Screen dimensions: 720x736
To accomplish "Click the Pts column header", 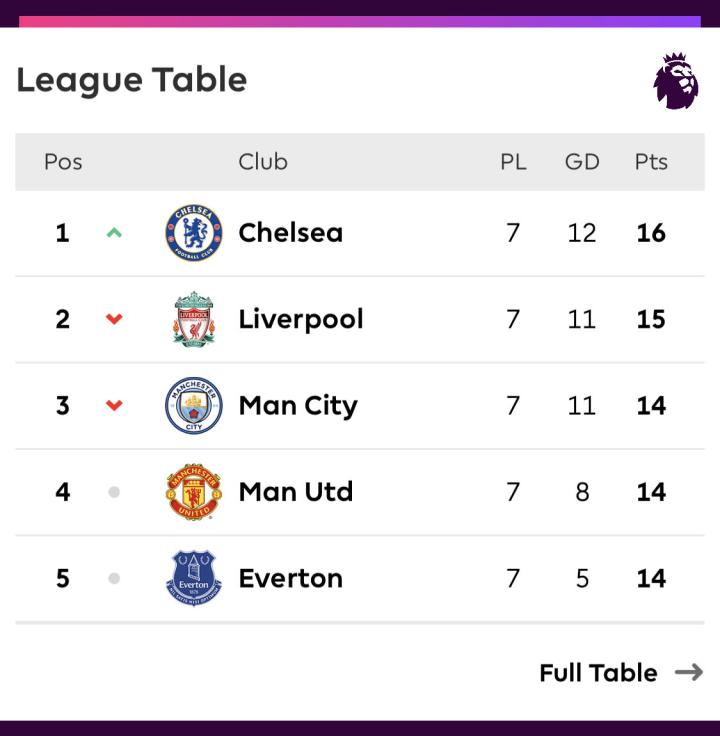I will coord(651,162).
